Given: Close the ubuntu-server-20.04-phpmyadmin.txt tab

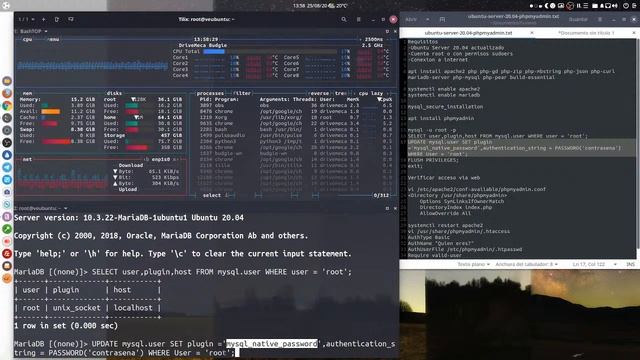Looking at the screenshot, I should [x=532, y=33].
